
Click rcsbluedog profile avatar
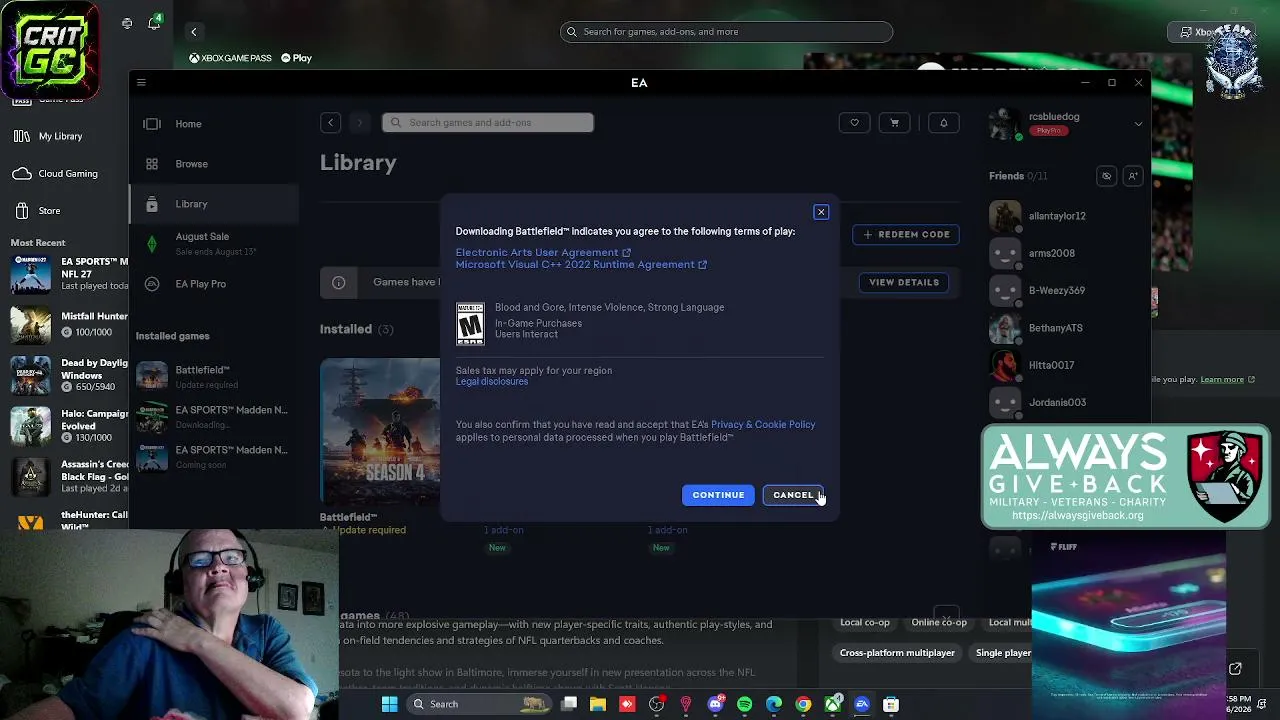pos(1005,124)
